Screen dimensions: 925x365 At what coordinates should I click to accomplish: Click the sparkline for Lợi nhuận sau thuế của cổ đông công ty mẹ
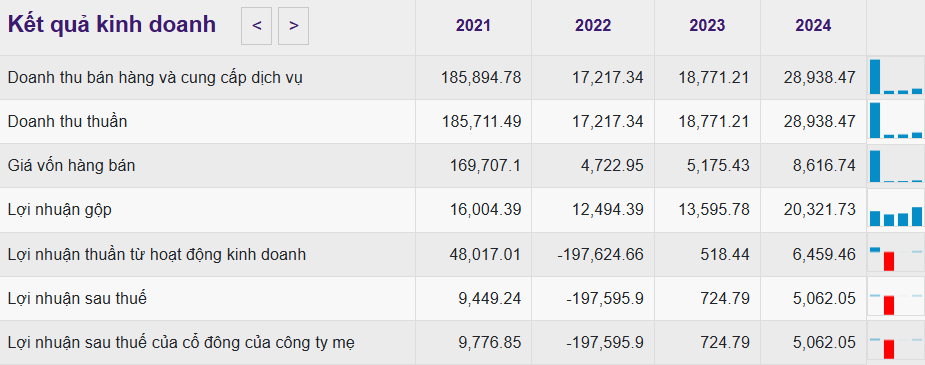pos(896,343)
